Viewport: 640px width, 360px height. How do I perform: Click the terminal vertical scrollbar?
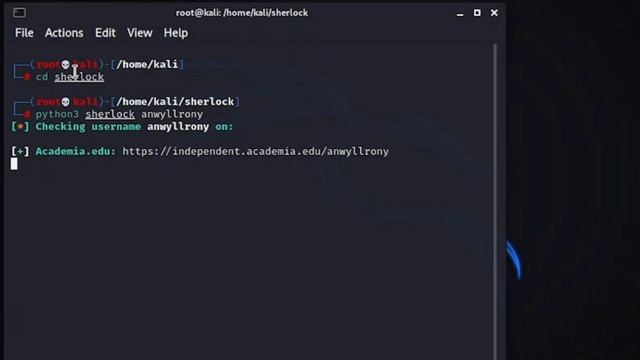click(x=495, y=202)
